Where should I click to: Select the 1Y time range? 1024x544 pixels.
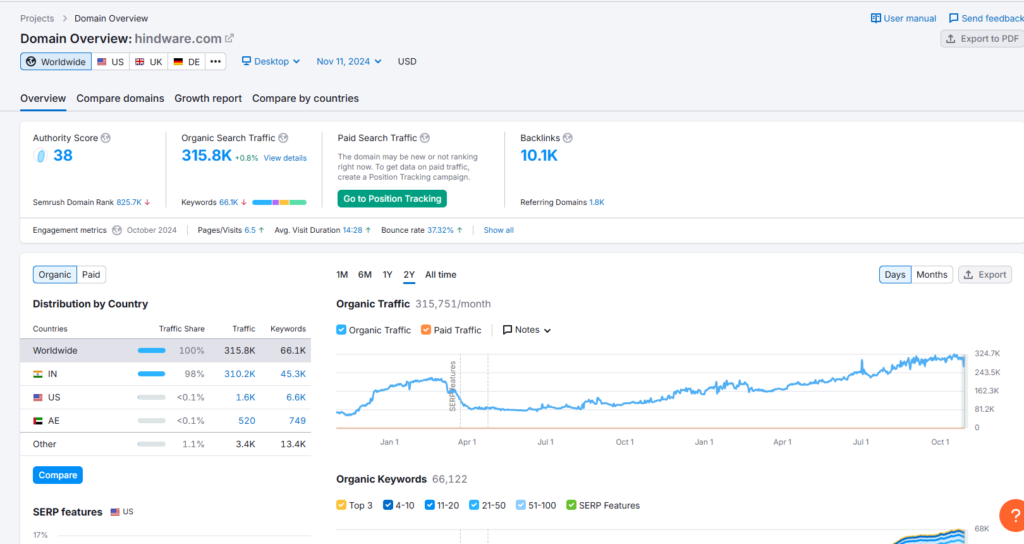point(387,275)
